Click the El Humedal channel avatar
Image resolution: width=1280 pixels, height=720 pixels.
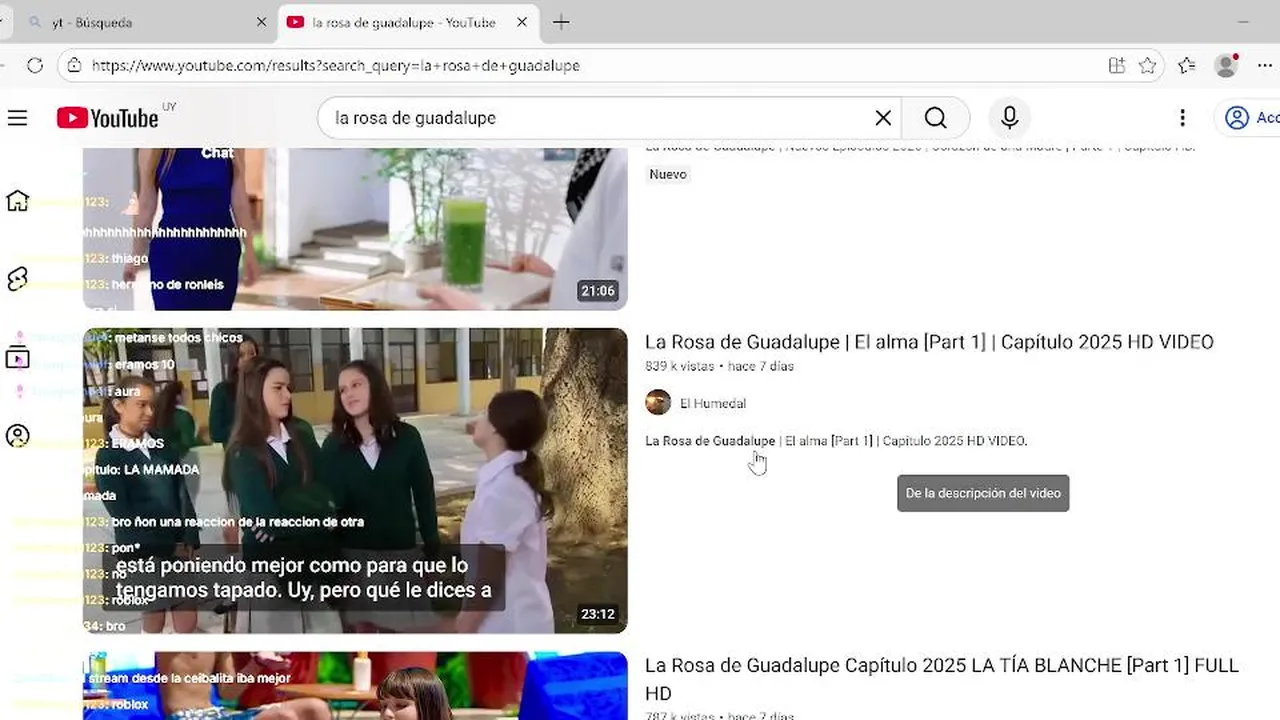click(658, 402)
